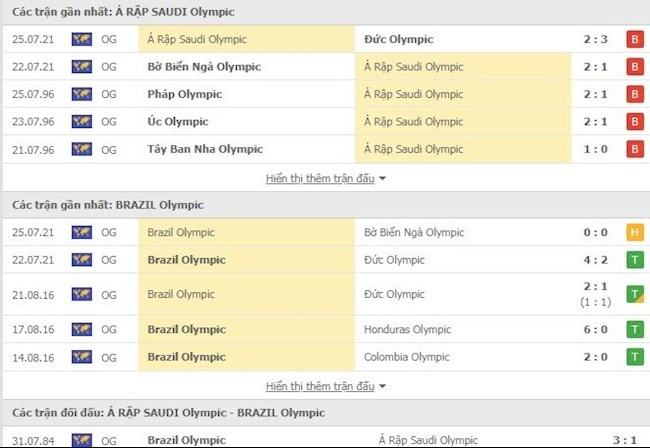Click the highlighted Brazil Olympic cell dated 14.08.16

point(186,357)
